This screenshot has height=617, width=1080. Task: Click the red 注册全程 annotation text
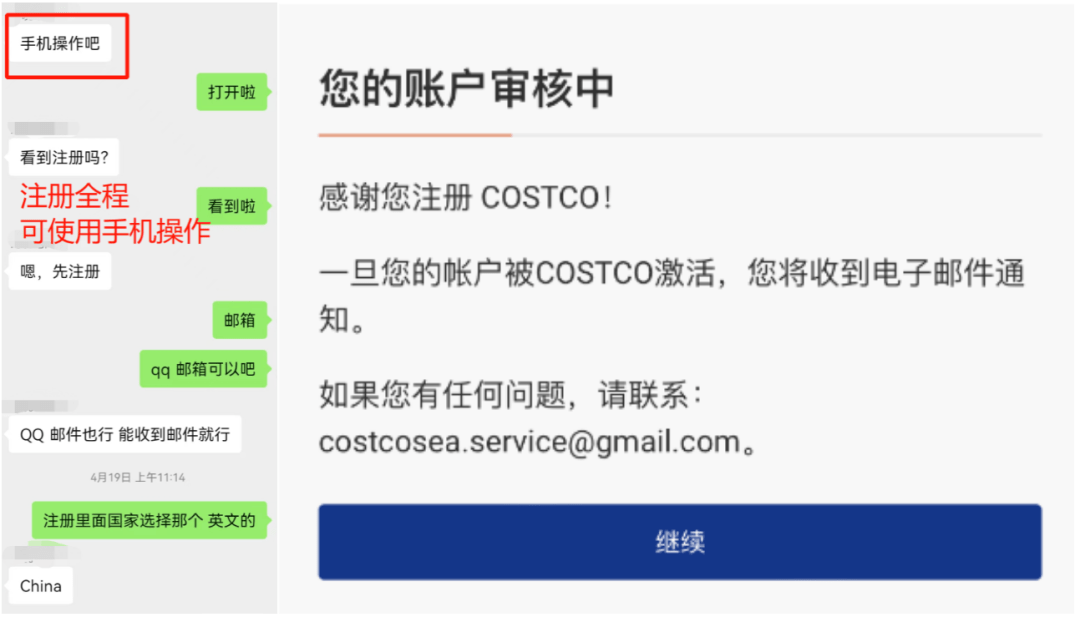coord(74,196)
